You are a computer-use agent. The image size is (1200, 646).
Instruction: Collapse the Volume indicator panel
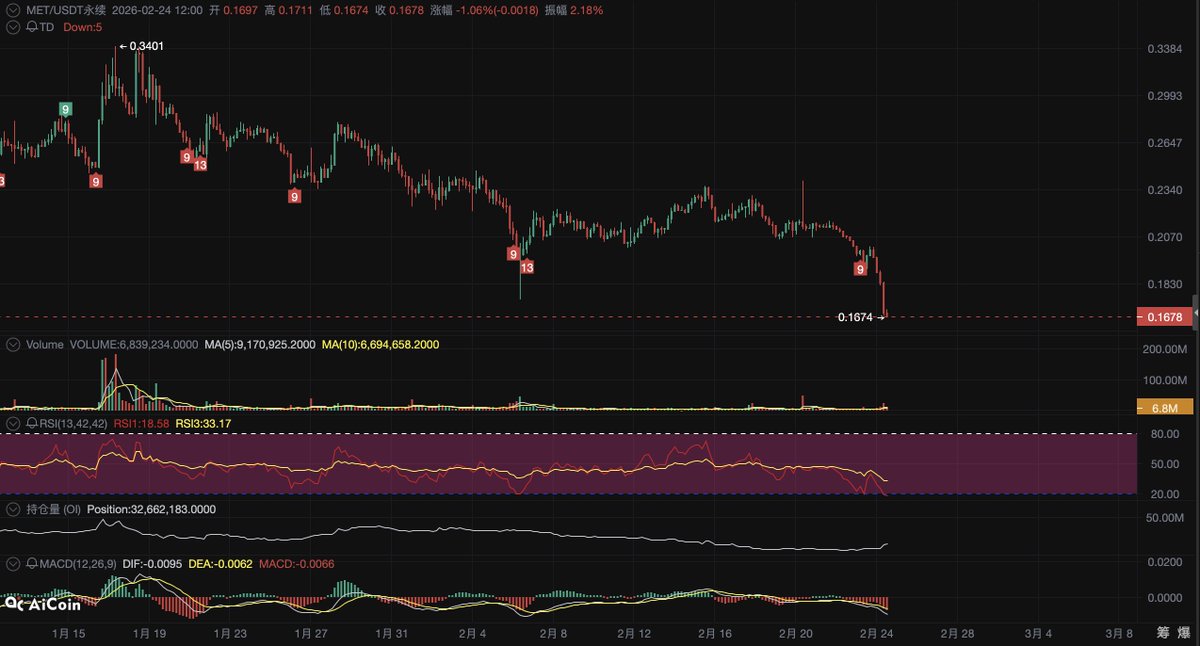(12, 344)
